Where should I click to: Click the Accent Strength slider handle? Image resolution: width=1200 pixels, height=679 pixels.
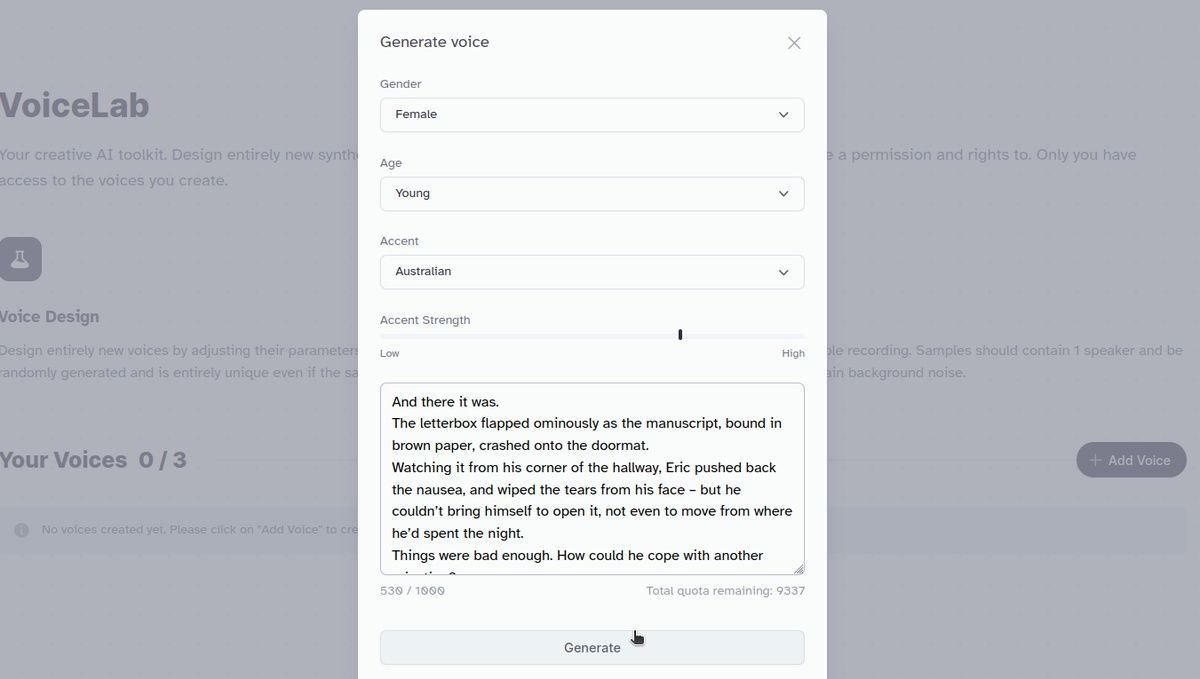click(x=680, y=334)
